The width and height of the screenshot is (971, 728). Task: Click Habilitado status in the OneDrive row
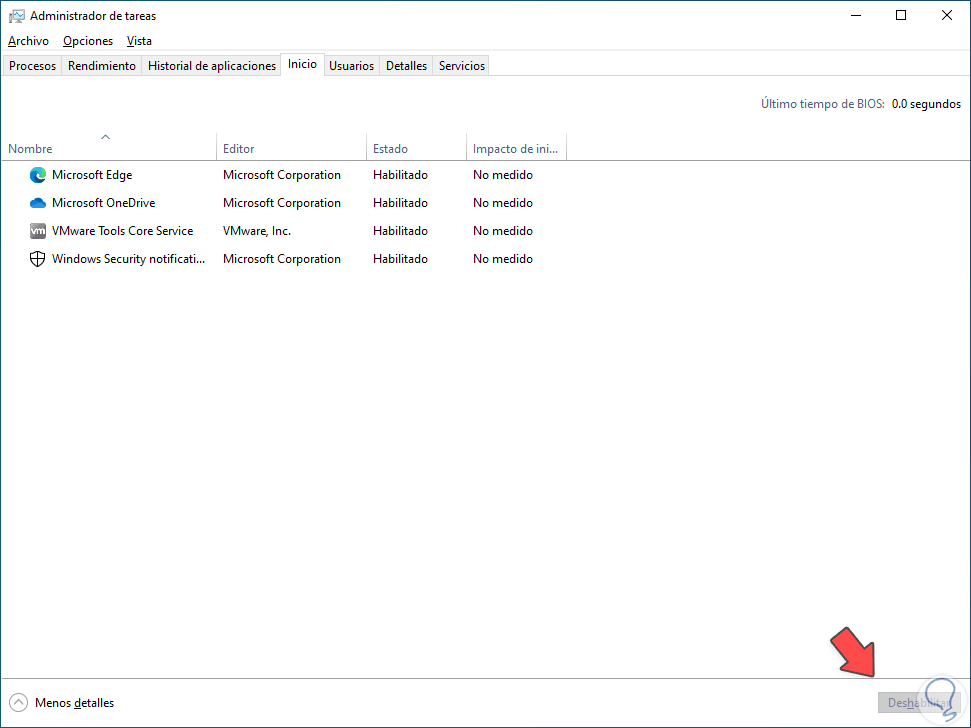coord(400,203)
